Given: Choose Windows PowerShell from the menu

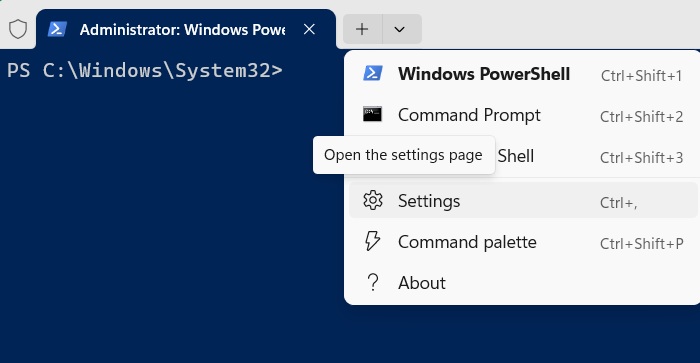Looking at the screenshot, I should [523, 74].
